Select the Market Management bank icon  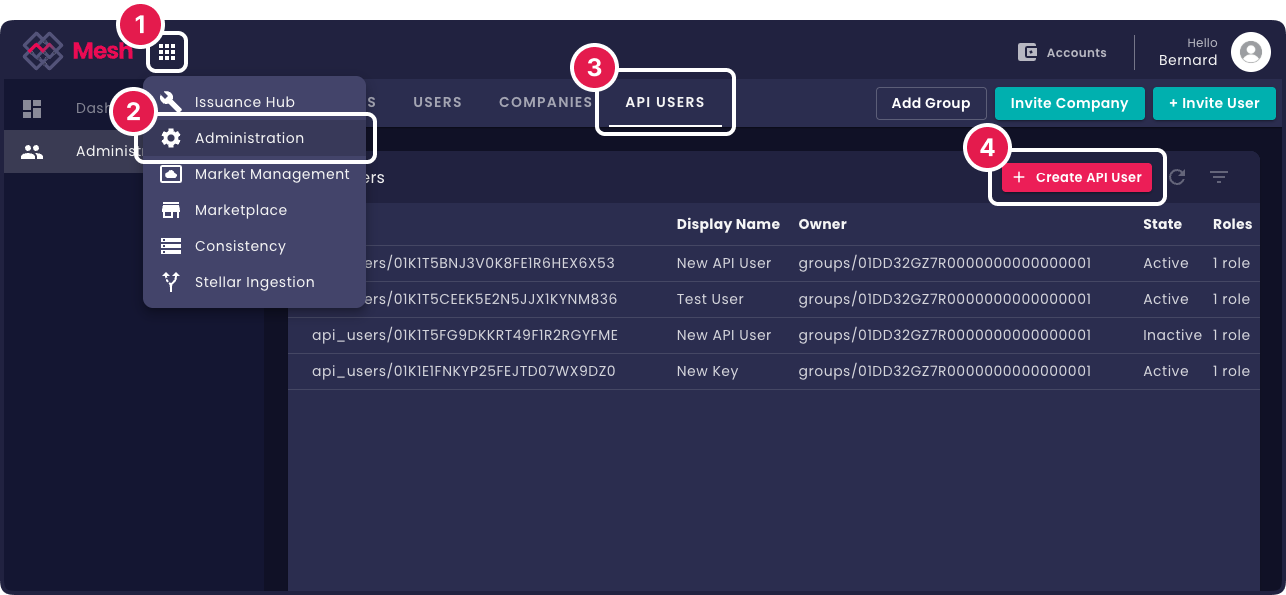(168, 174)
